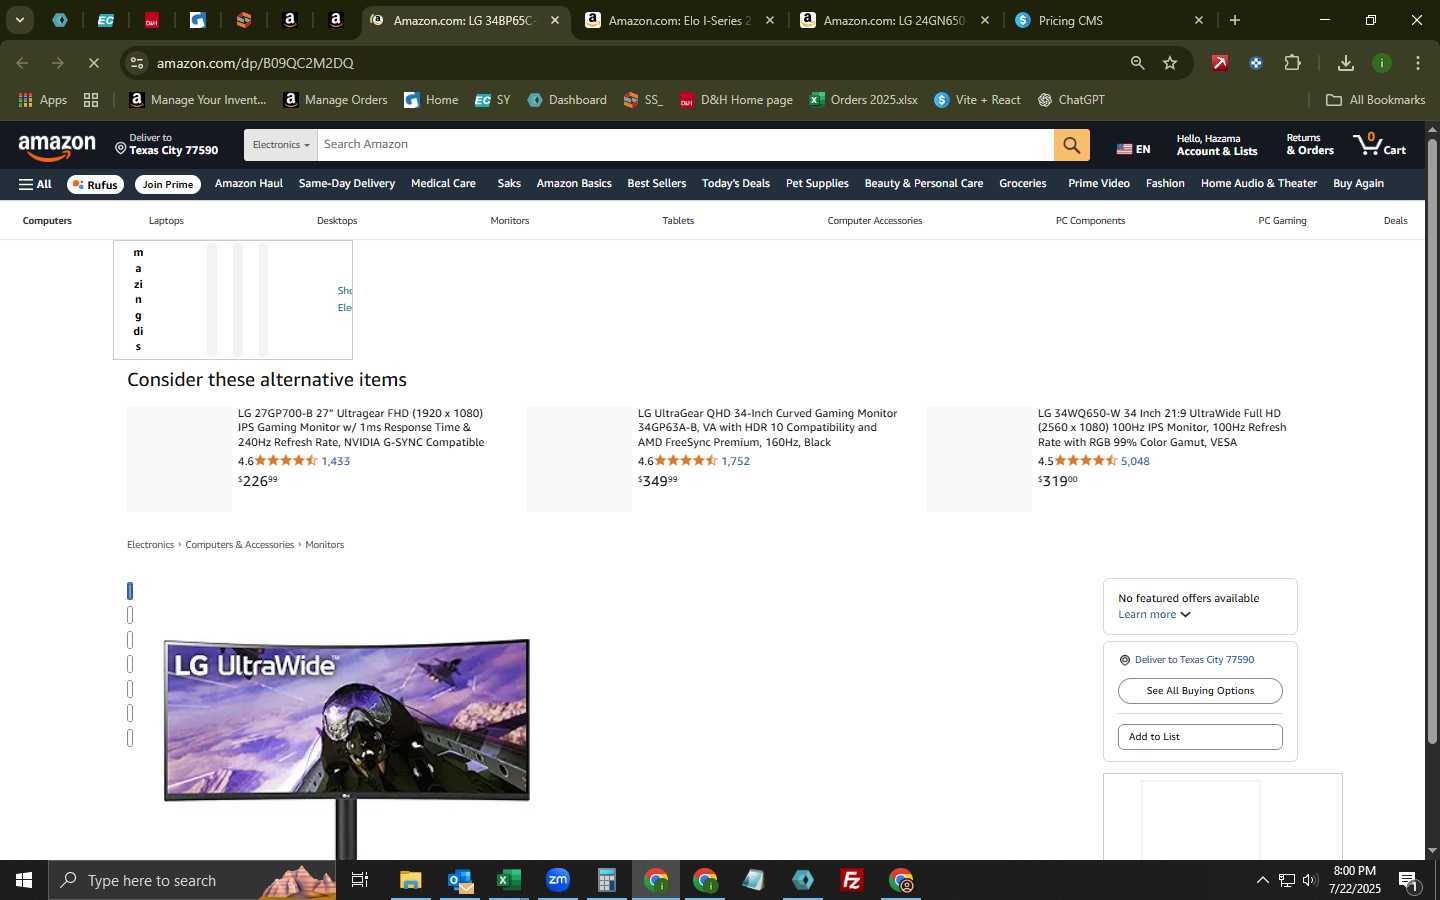This screenshot has height=900, width=1440.
Task: Open the Returns & Orders link
Action: click(1310, 145)
